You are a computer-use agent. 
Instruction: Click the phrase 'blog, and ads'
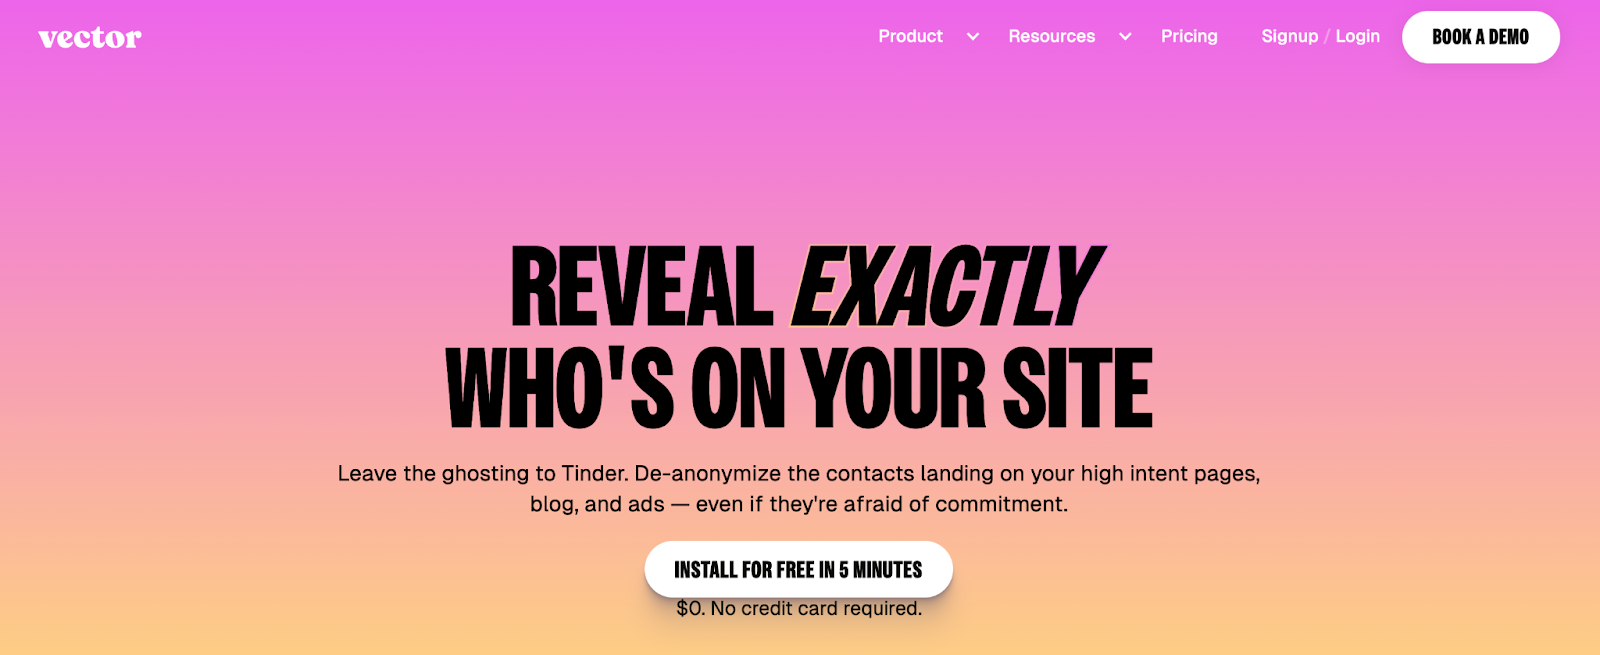click(597, 504)
